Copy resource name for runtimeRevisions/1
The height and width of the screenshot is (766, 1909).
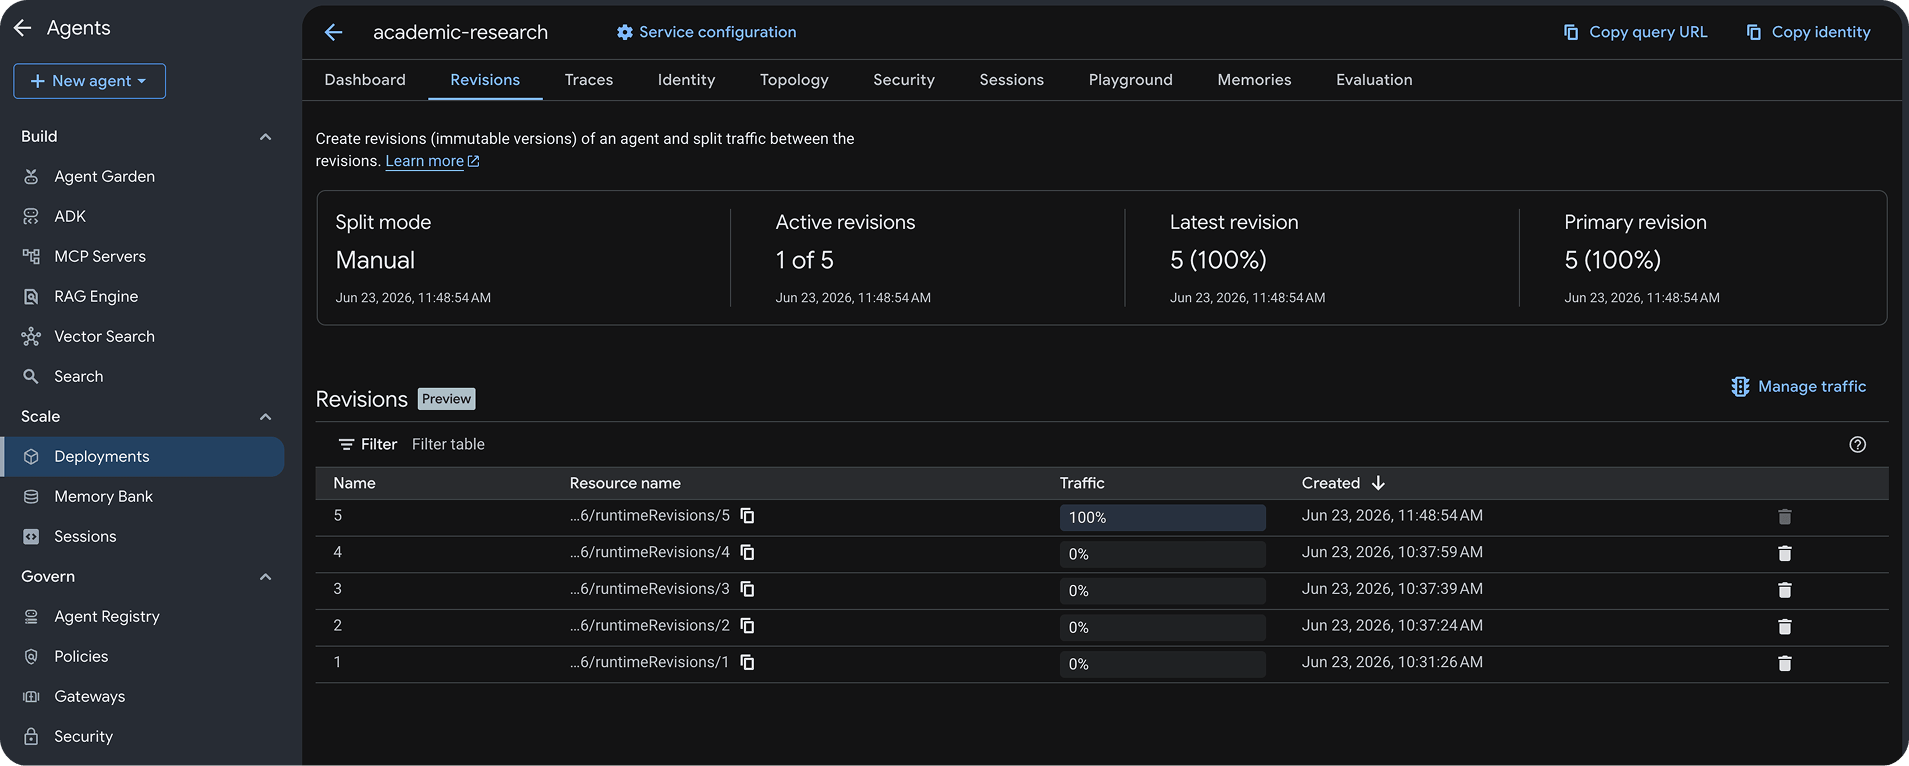pos(748,662)
